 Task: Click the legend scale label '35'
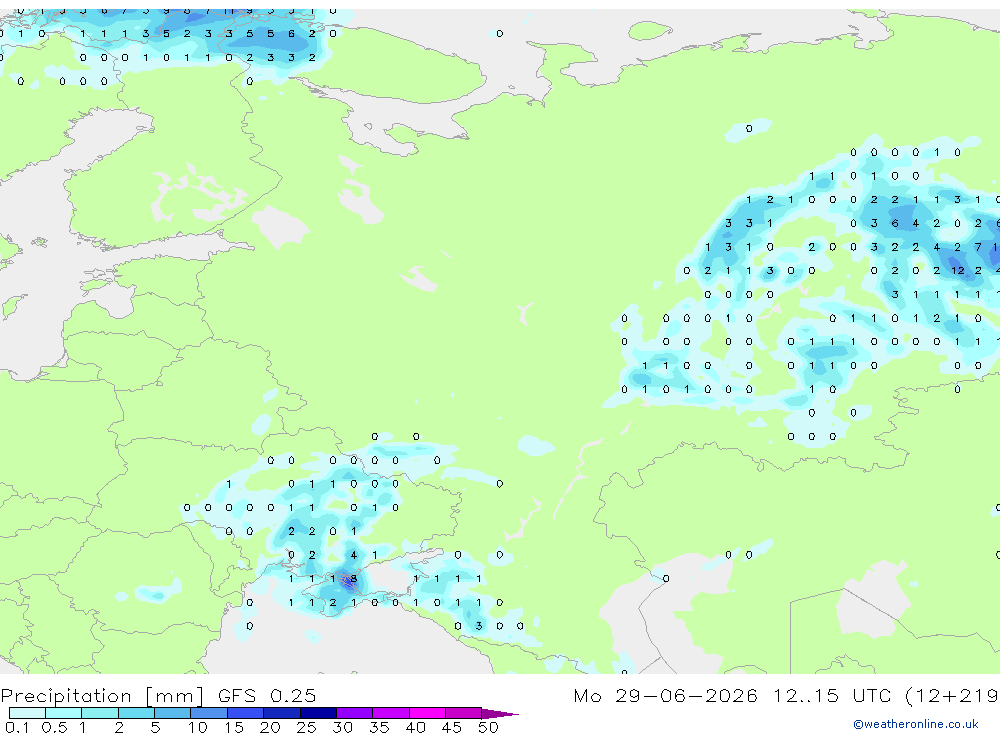pos(379,727)
